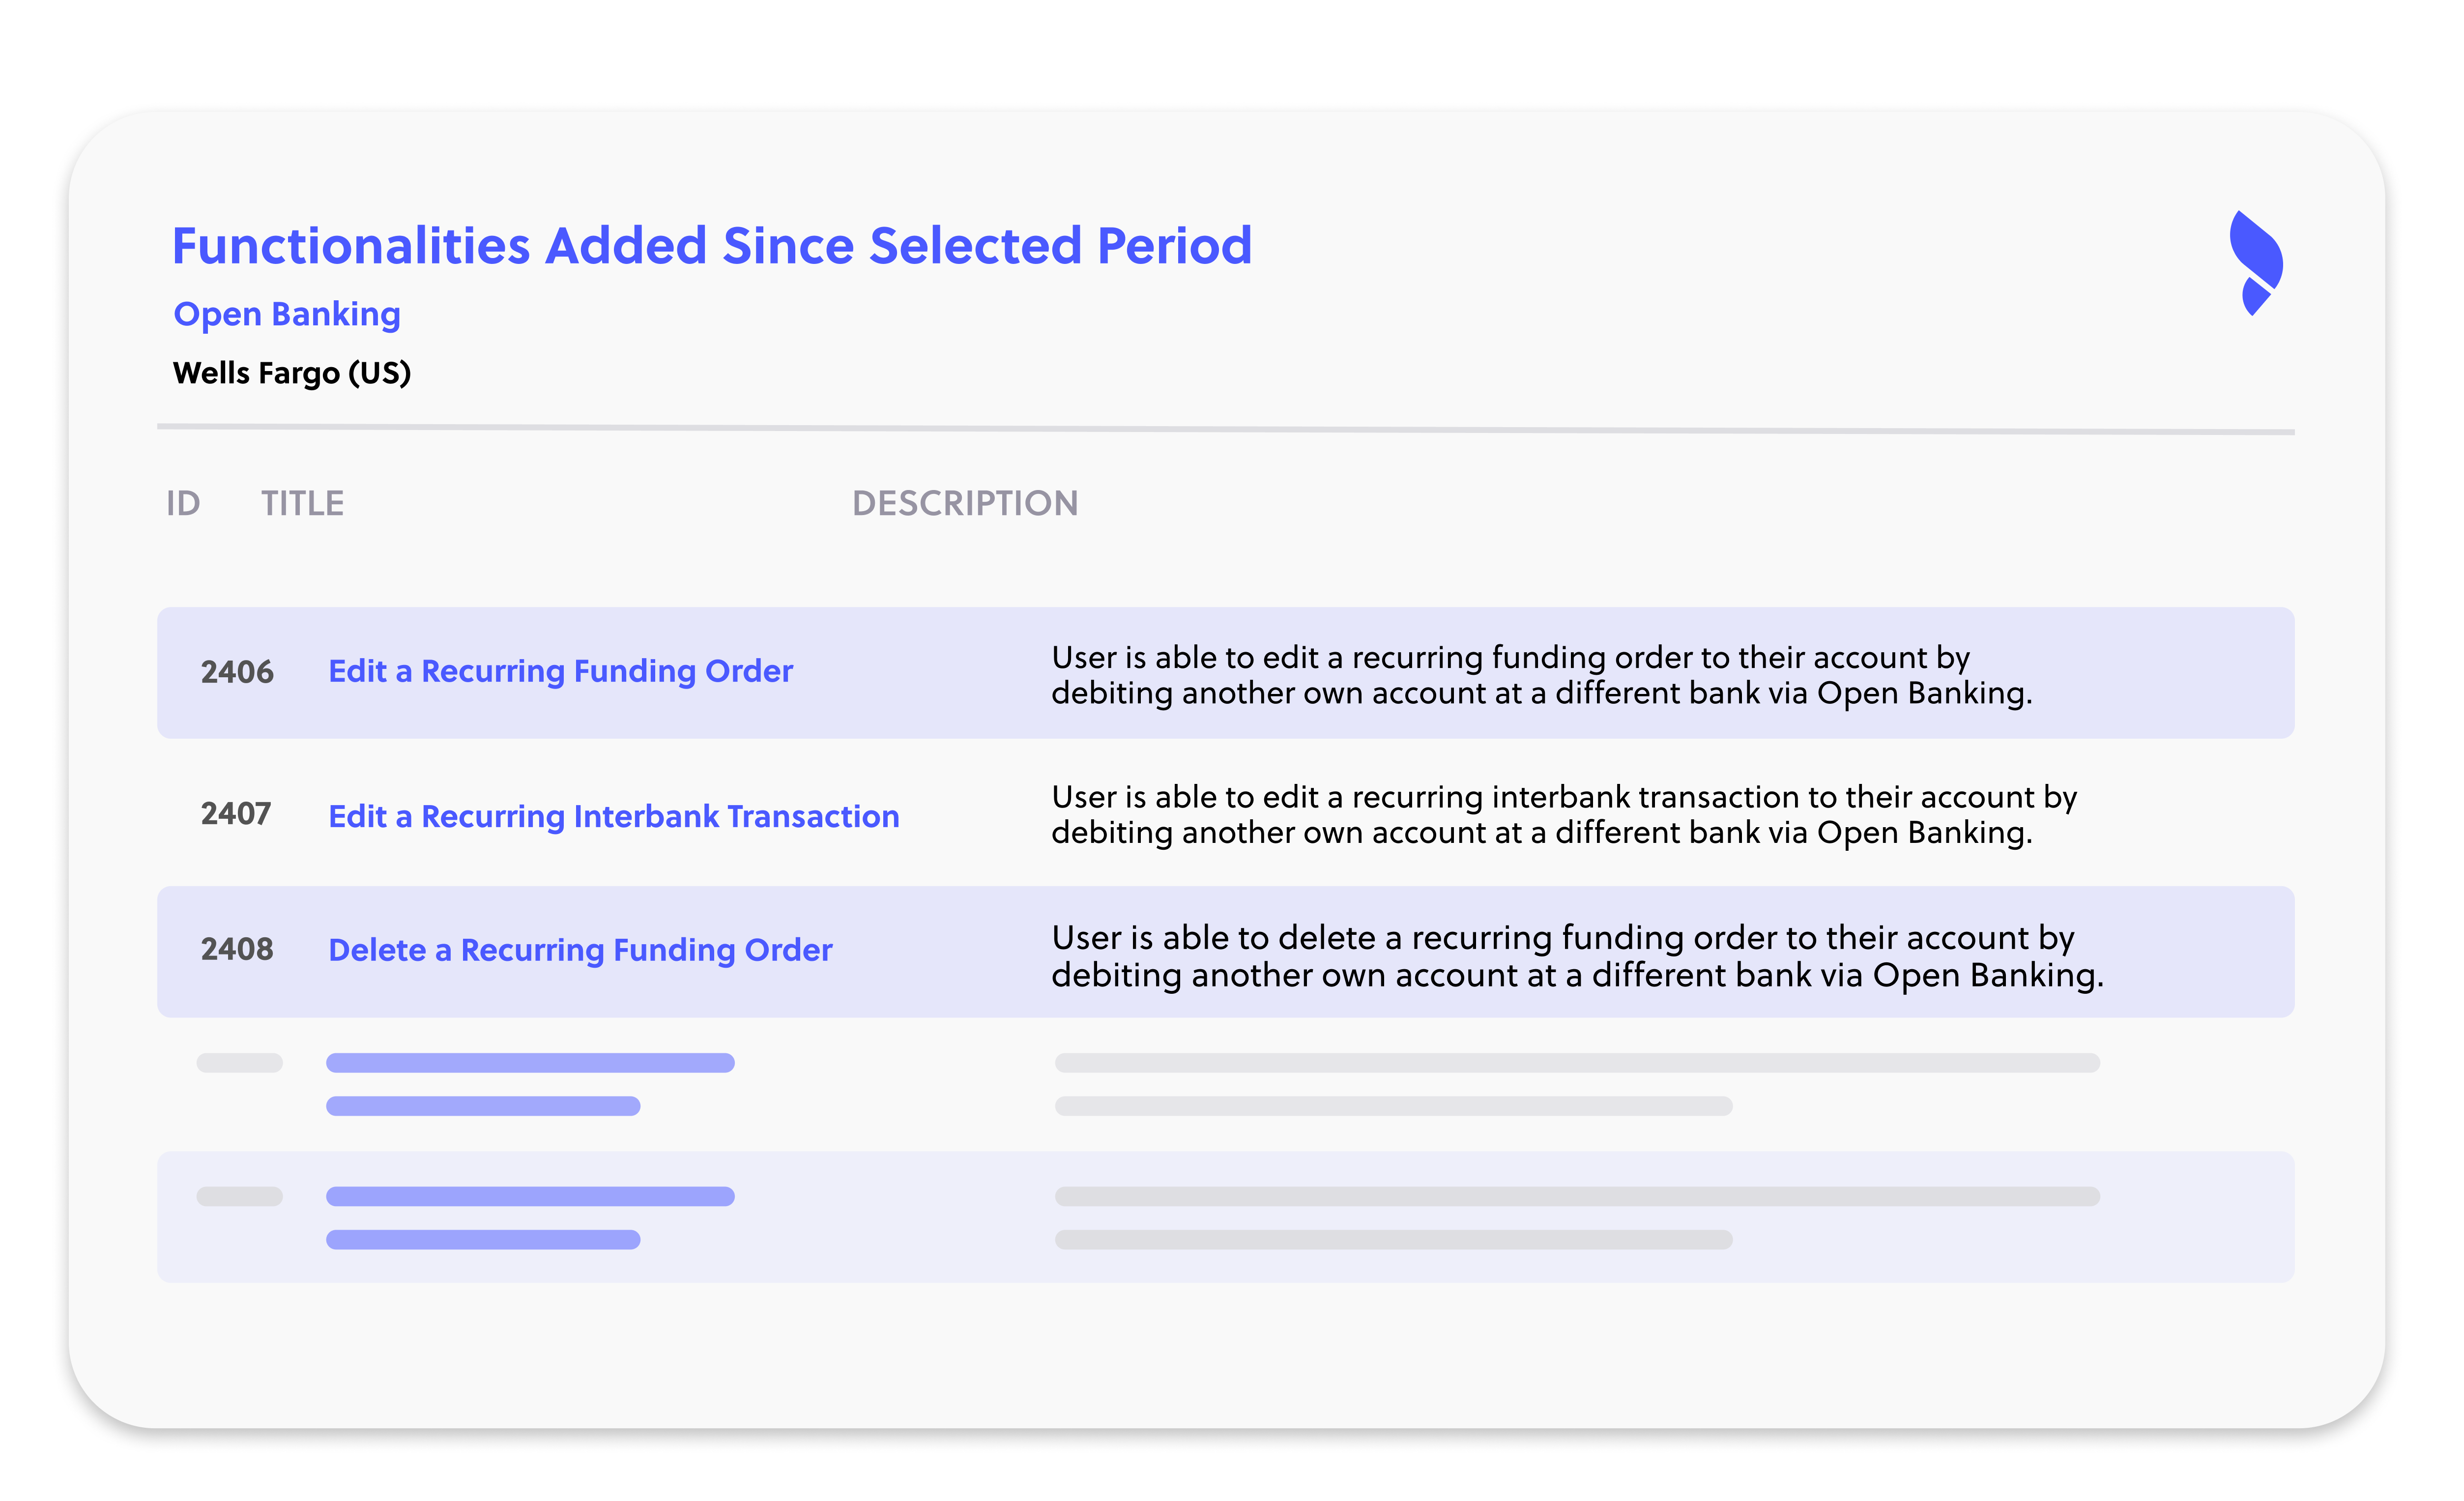This screenshot has width=2464, height=1501.
Task: Click the ID column header
Action: click(183, 503)
